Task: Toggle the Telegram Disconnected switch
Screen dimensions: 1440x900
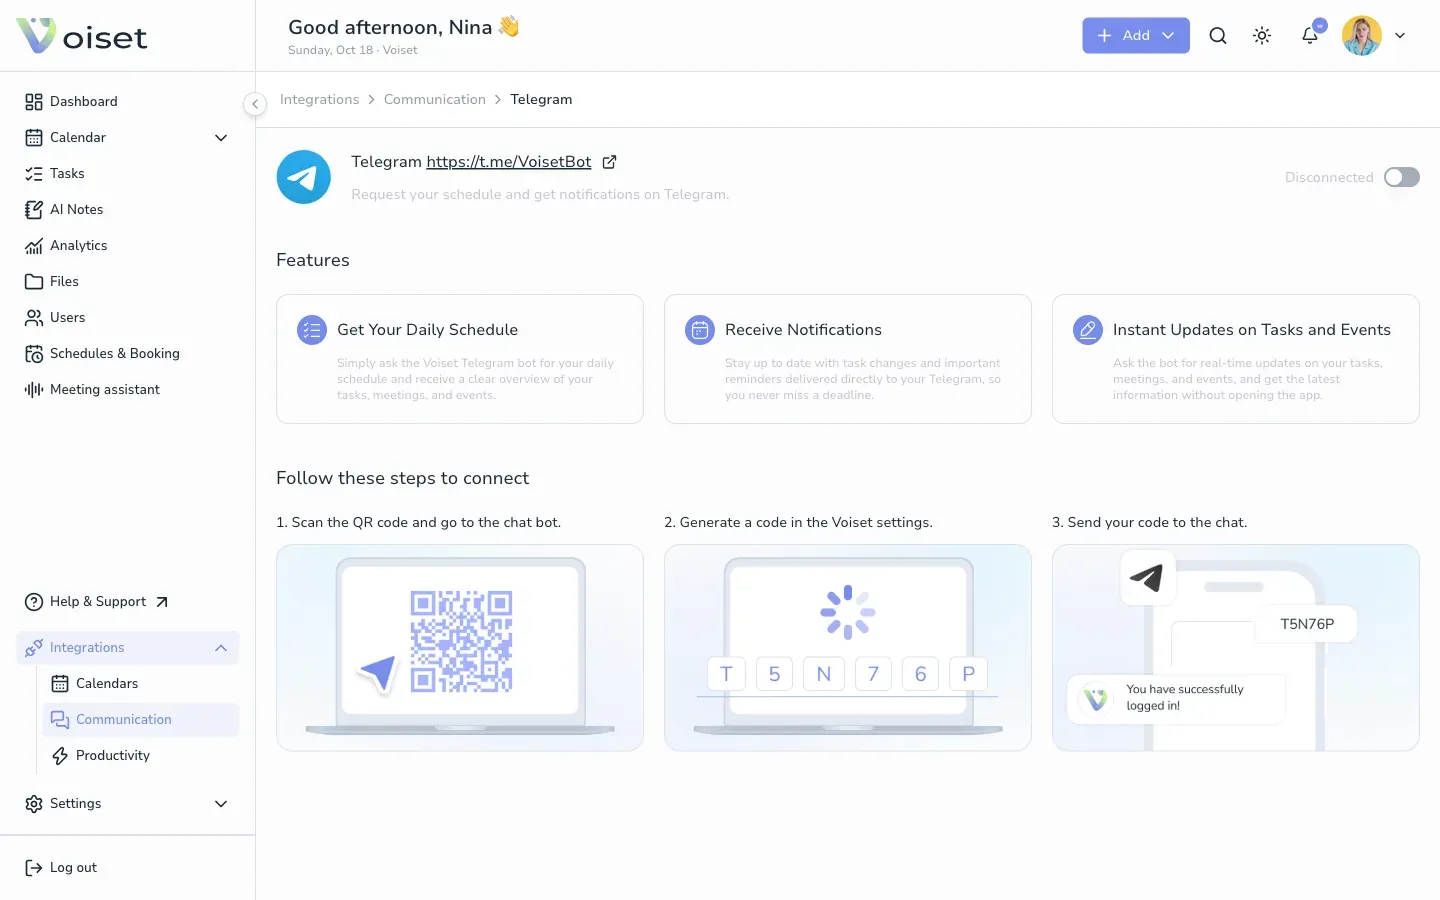Action: [x=1402, y=177]
